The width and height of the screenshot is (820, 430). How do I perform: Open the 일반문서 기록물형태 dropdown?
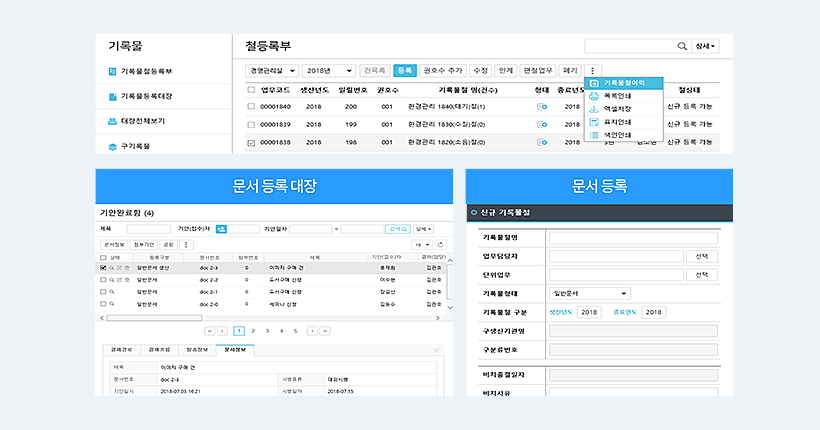(x=590, y=293)
